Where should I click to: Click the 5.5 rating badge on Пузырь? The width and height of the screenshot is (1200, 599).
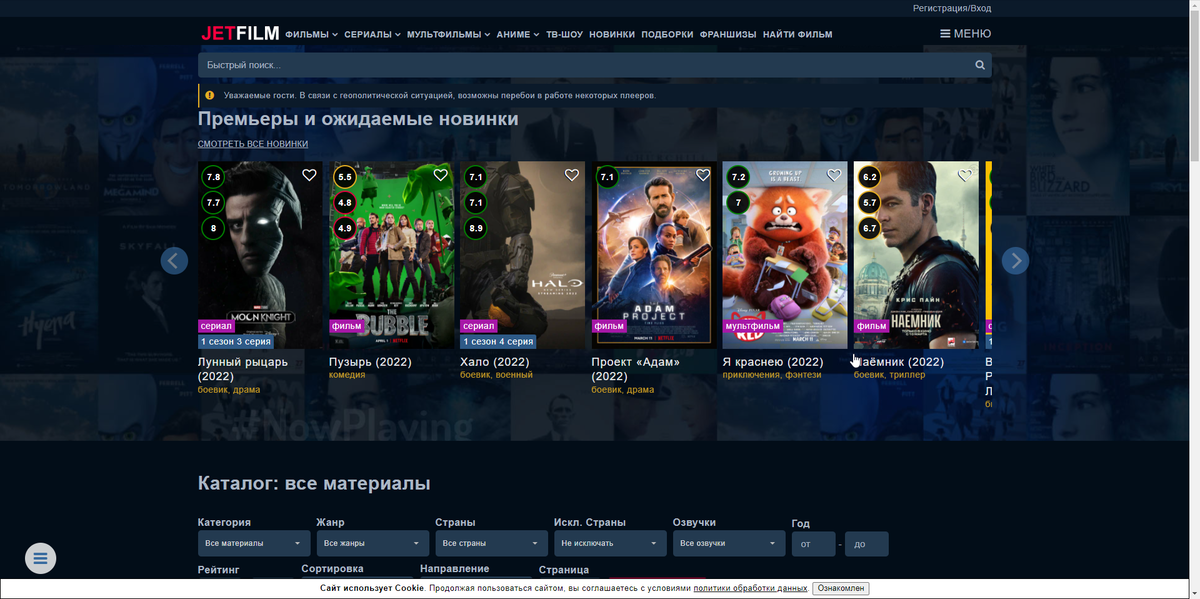(x=345, y=177)
